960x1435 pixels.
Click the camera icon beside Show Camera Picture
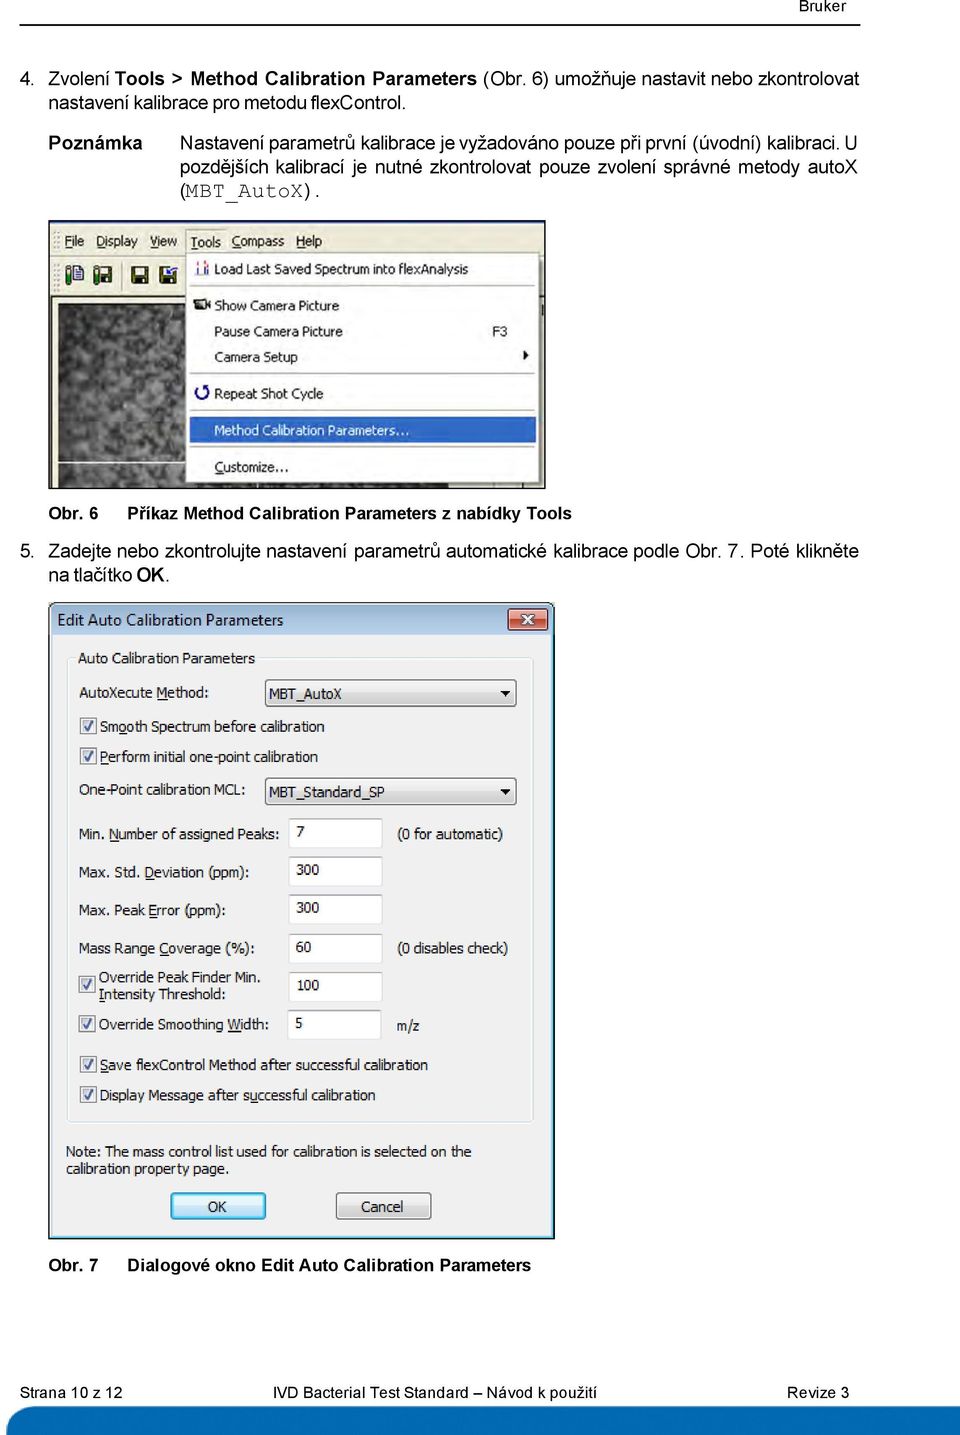click(202, 304)
